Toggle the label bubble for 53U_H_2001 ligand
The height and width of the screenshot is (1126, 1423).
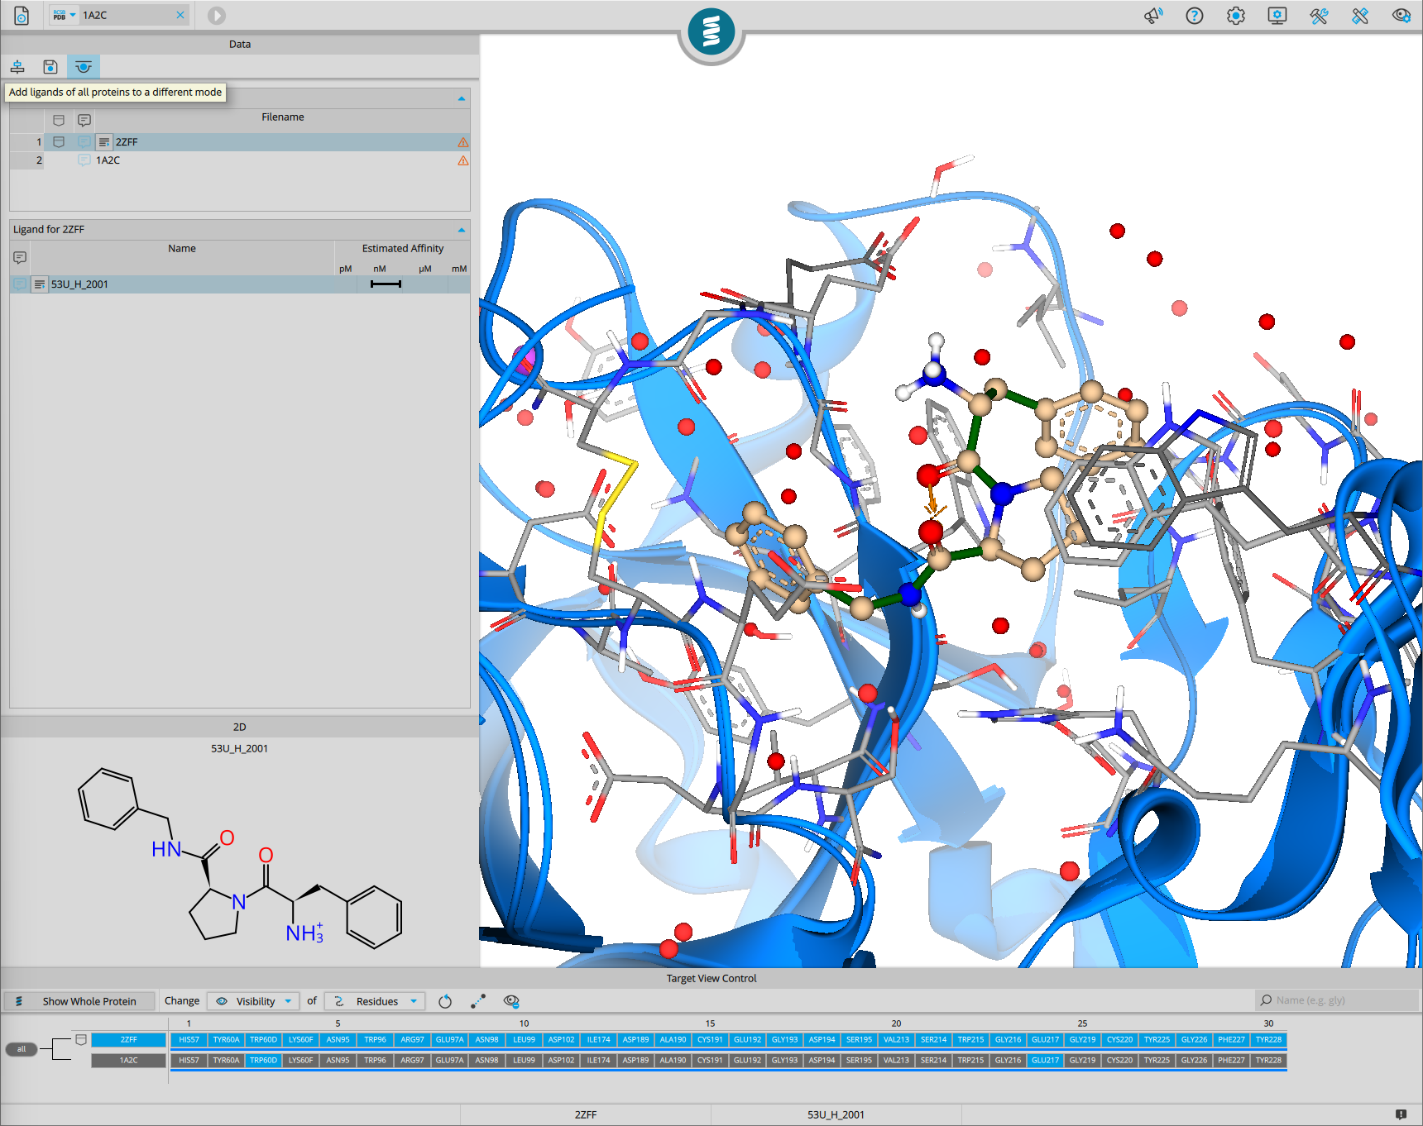tap(20, 284)
